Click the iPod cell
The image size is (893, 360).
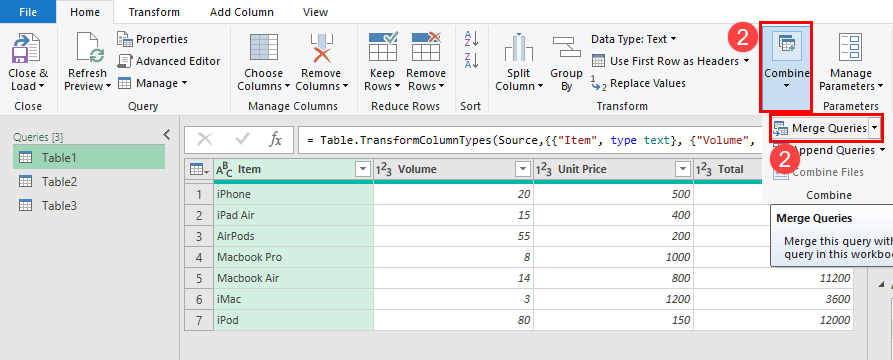[293, 321]
